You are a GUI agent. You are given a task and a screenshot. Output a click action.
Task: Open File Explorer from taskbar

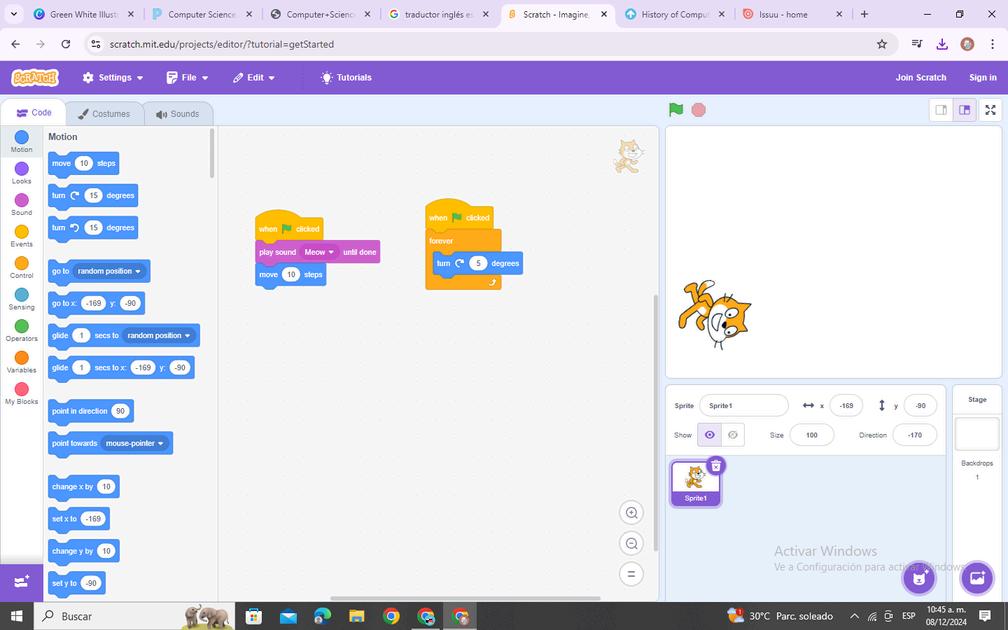[x=357, y=616]
